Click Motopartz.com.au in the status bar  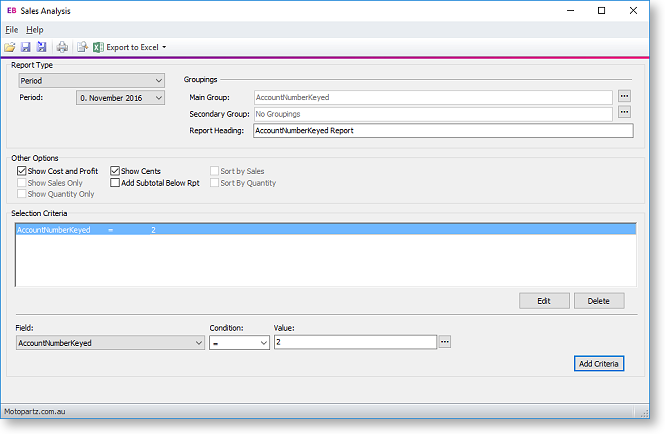tap(35, 412)
